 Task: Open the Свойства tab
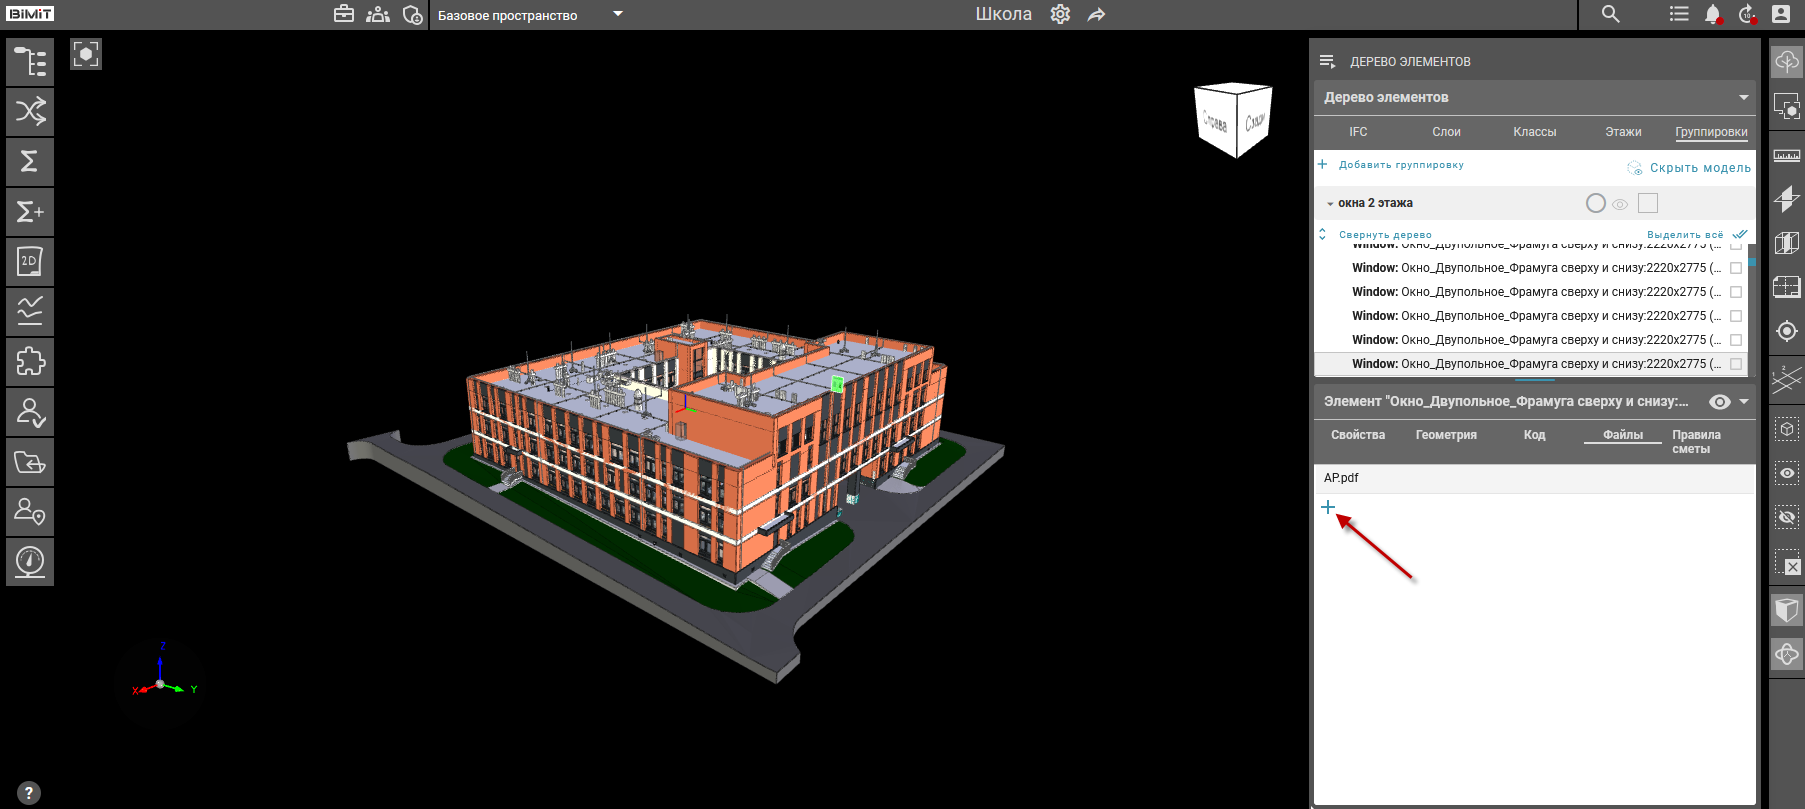pos(1357,435)
